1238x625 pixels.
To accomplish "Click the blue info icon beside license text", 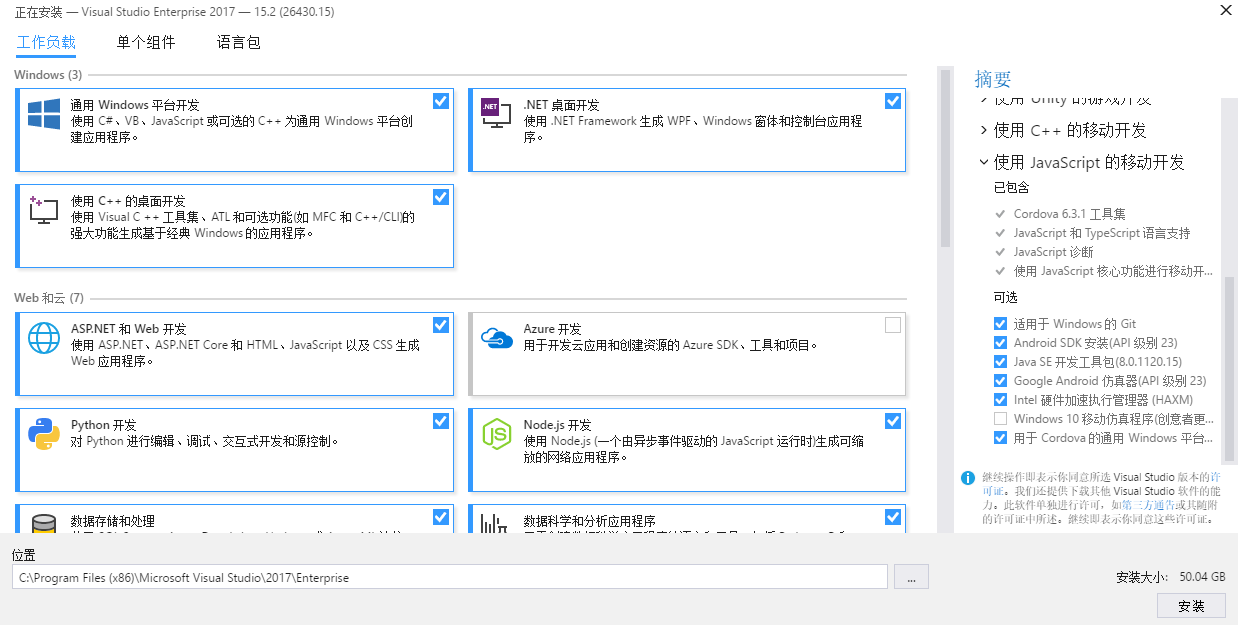I will pos(968,478).
